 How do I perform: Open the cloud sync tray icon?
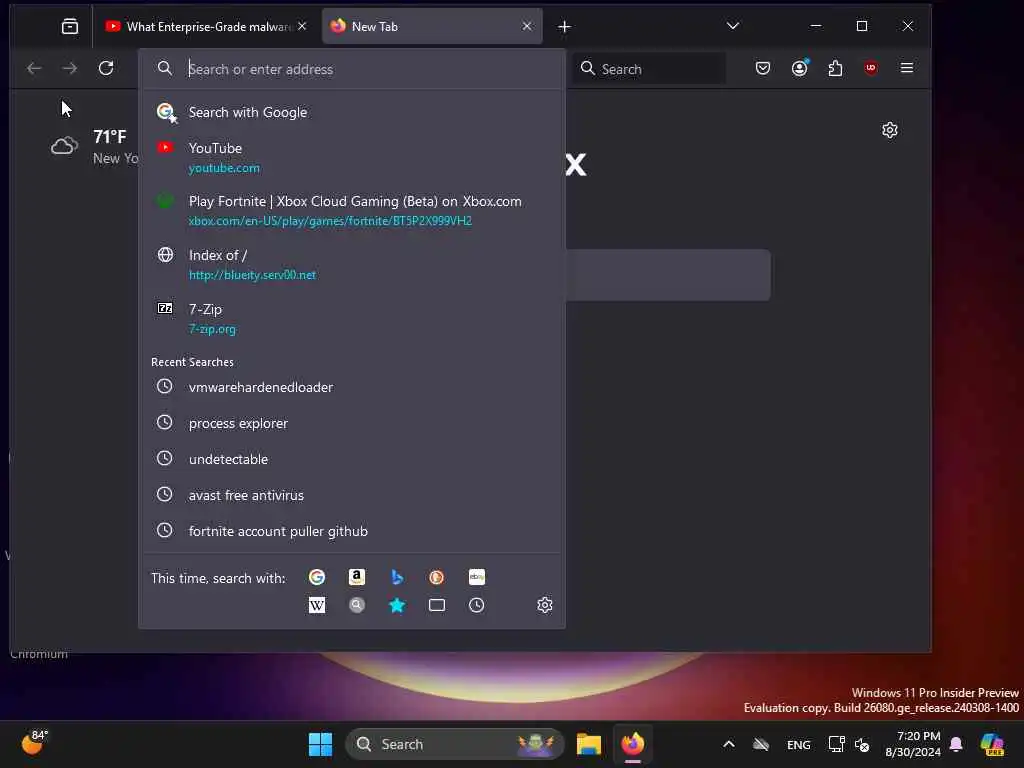coord(761,744)
